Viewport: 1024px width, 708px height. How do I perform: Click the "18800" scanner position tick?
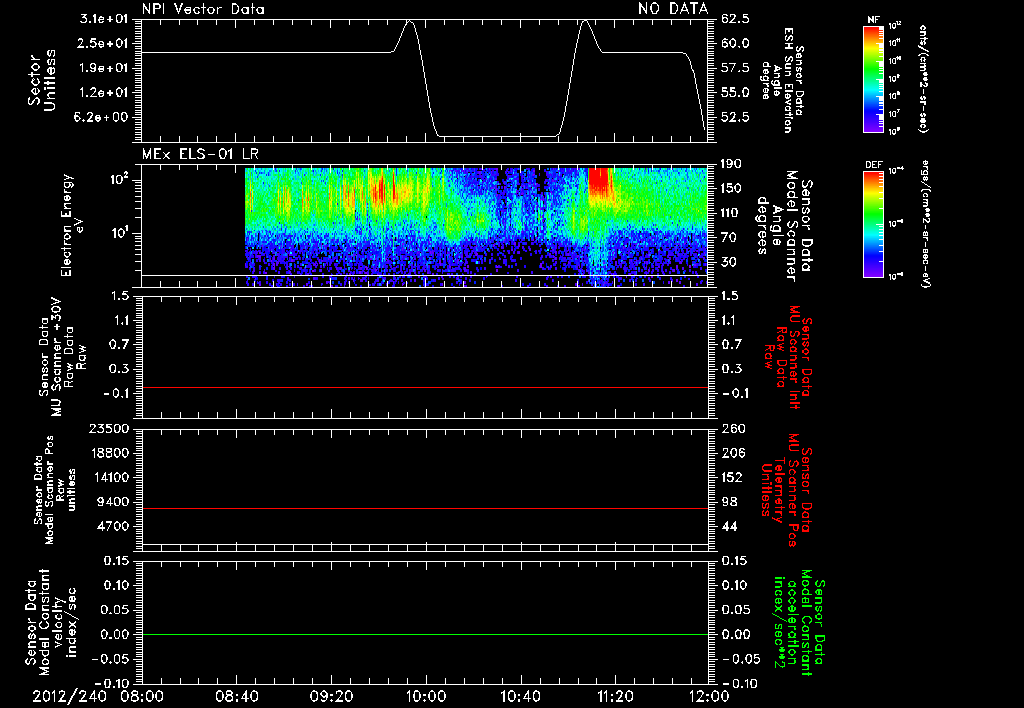[x=109, y=453]
